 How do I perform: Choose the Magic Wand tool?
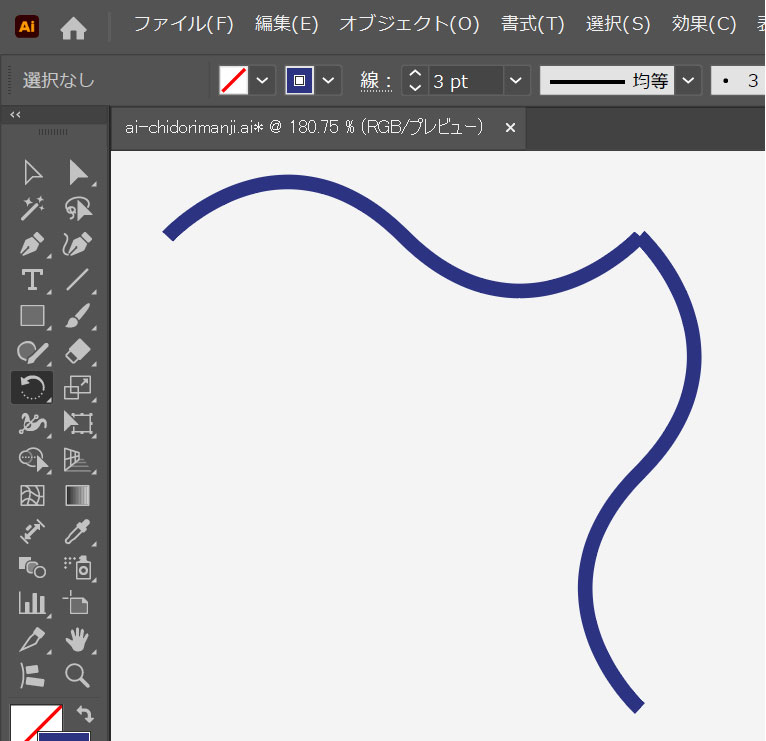pos(32,208)
